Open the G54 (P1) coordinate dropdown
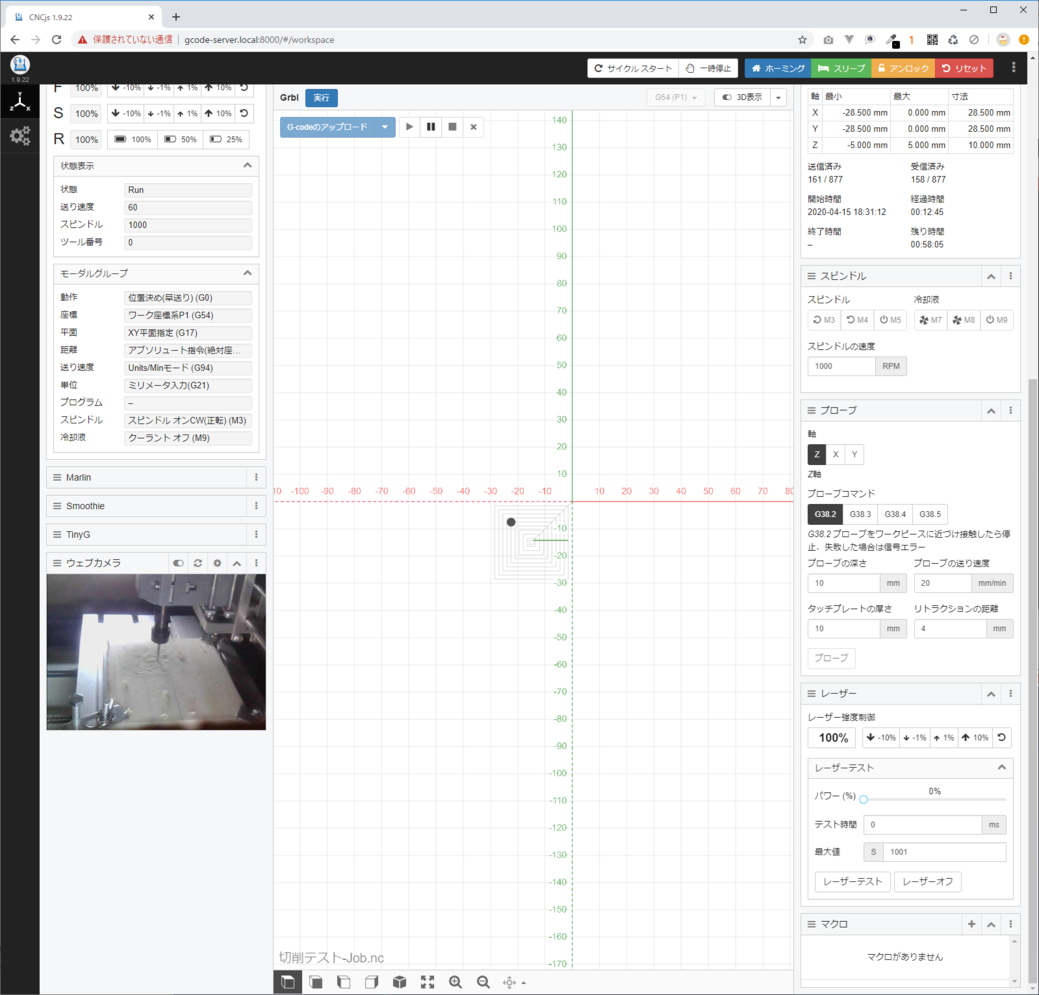 click(x=677, y=98)
